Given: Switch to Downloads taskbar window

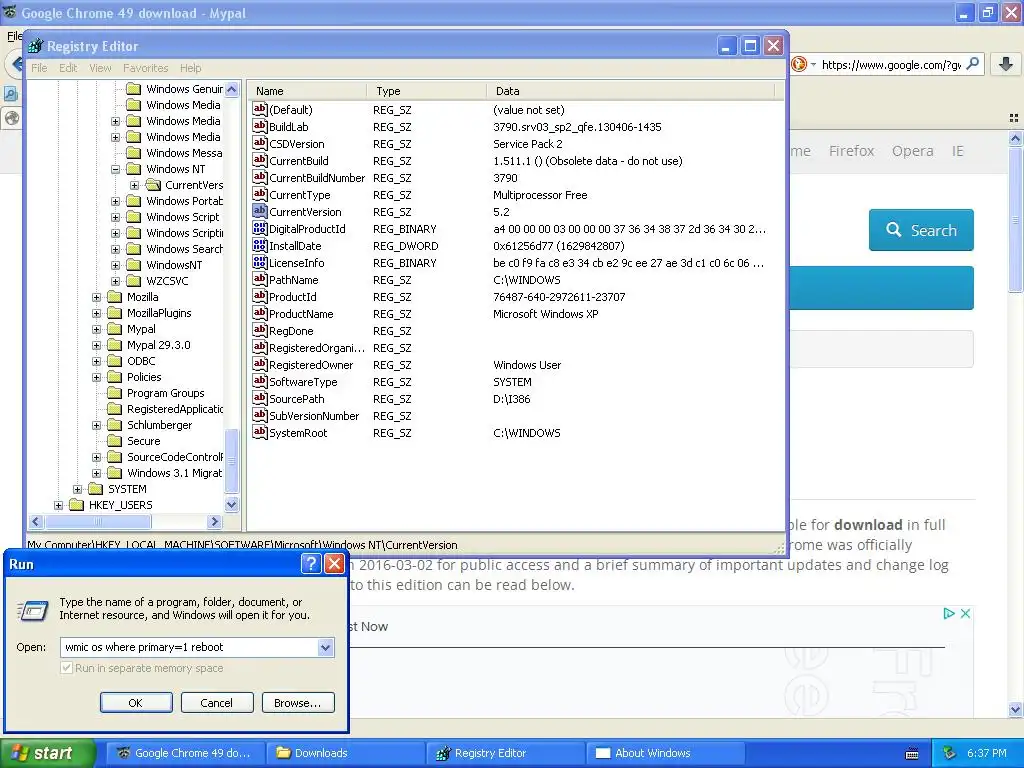Looking at the screenshot, I should [345, 753].
